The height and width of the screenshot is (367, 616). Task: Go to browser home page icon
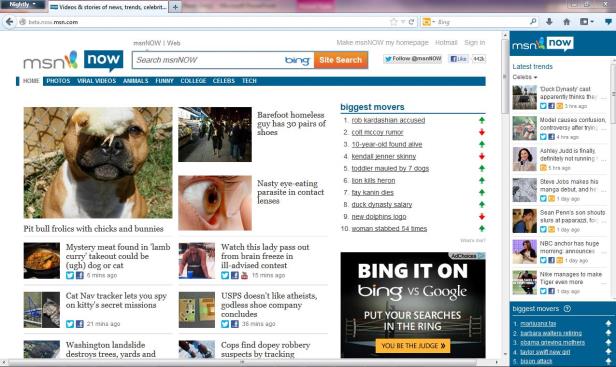coord(566,22)
